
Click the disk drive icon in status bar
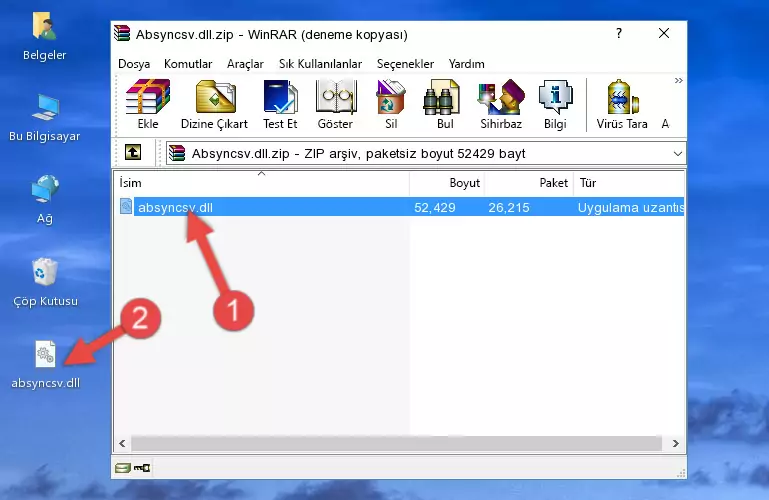pos(123,468)
